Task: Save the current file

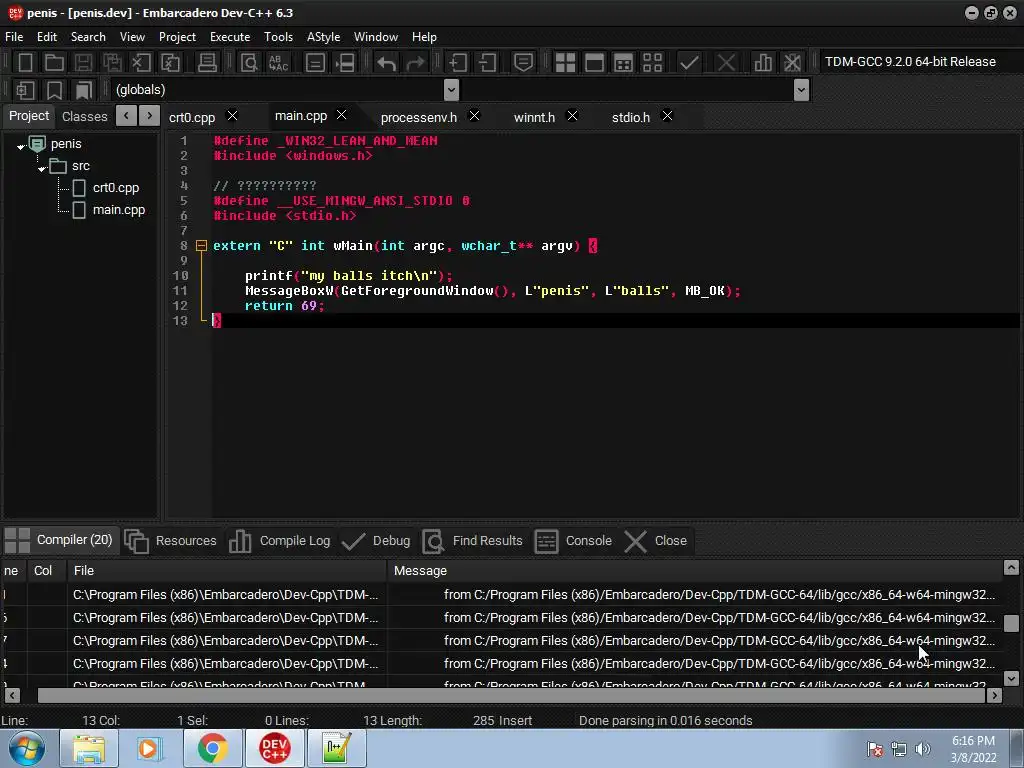Action: (x=83, y=63)
